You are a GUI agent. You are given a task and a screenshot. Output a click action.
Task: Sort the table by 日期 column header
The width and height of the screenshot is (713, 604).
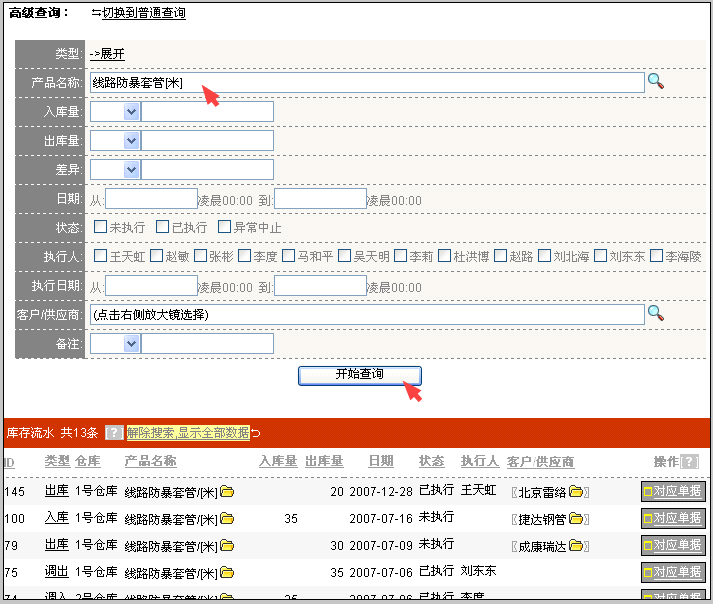click(380, 461)
